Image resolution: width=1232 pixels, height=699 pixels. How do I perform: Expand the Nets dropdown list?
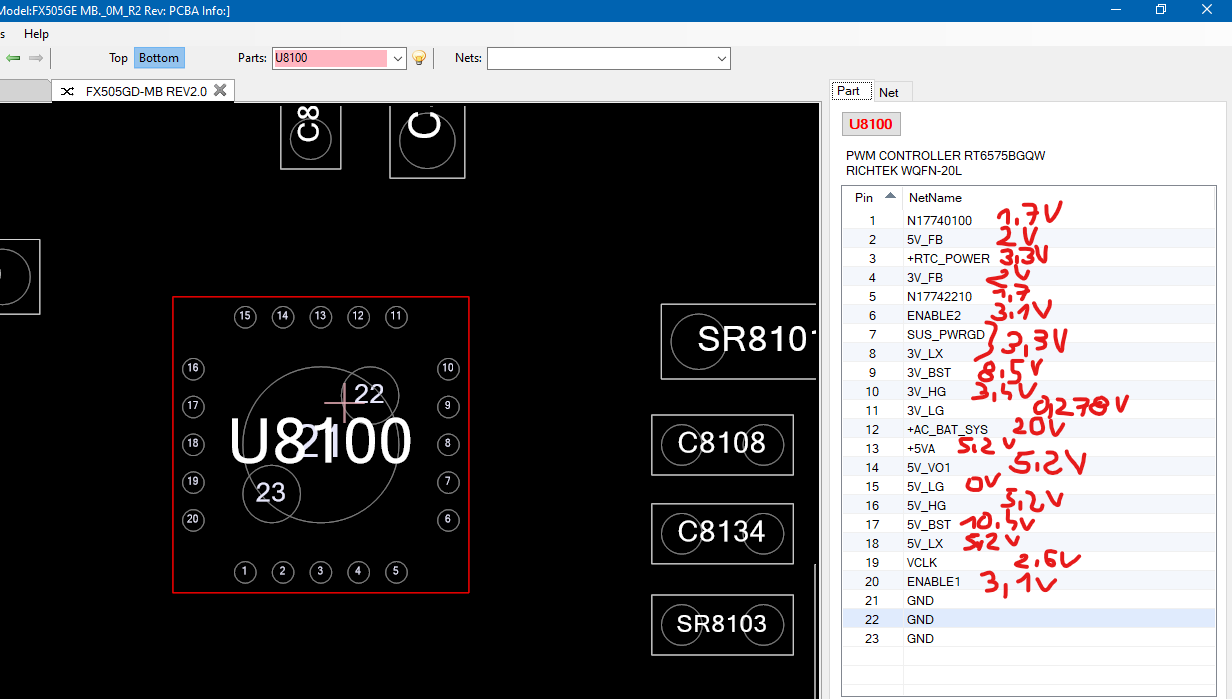point(722,58)
